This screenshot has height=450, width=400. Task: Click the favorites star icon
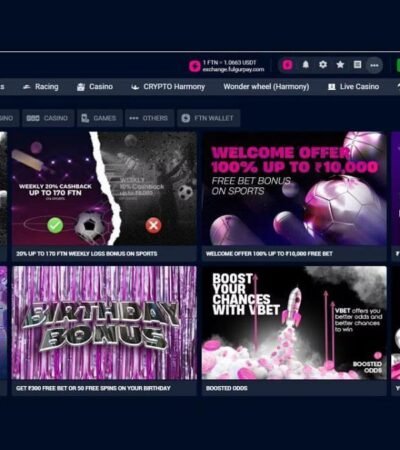tap(340, 65)
